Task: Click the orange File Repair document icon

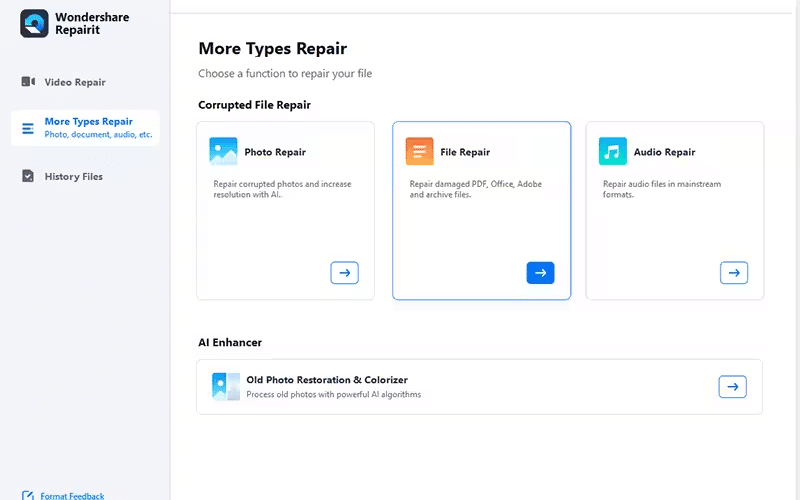Action: coord(419,151)
